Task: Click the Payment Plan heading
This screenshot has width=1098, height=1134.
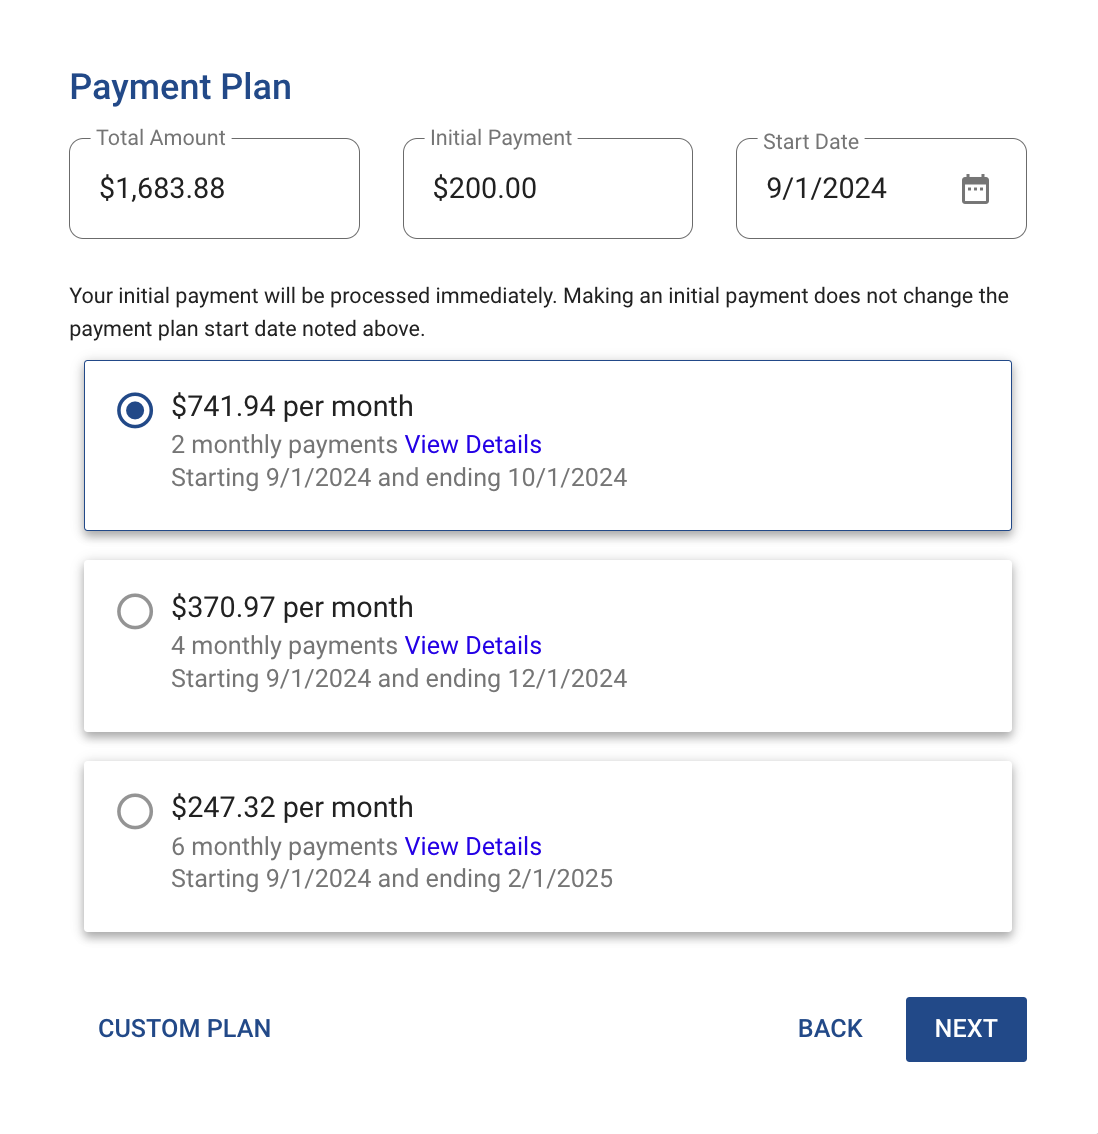Action: [180, 87]
